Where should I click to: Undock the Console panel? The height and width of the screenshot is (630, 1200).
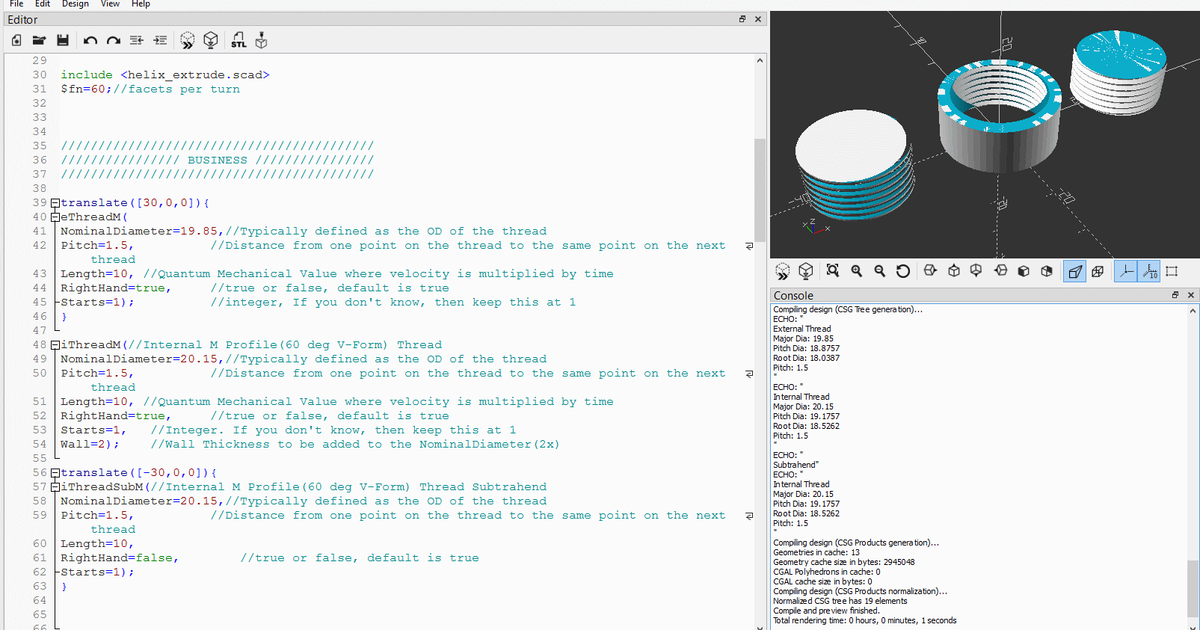(x=1176, y=296)
